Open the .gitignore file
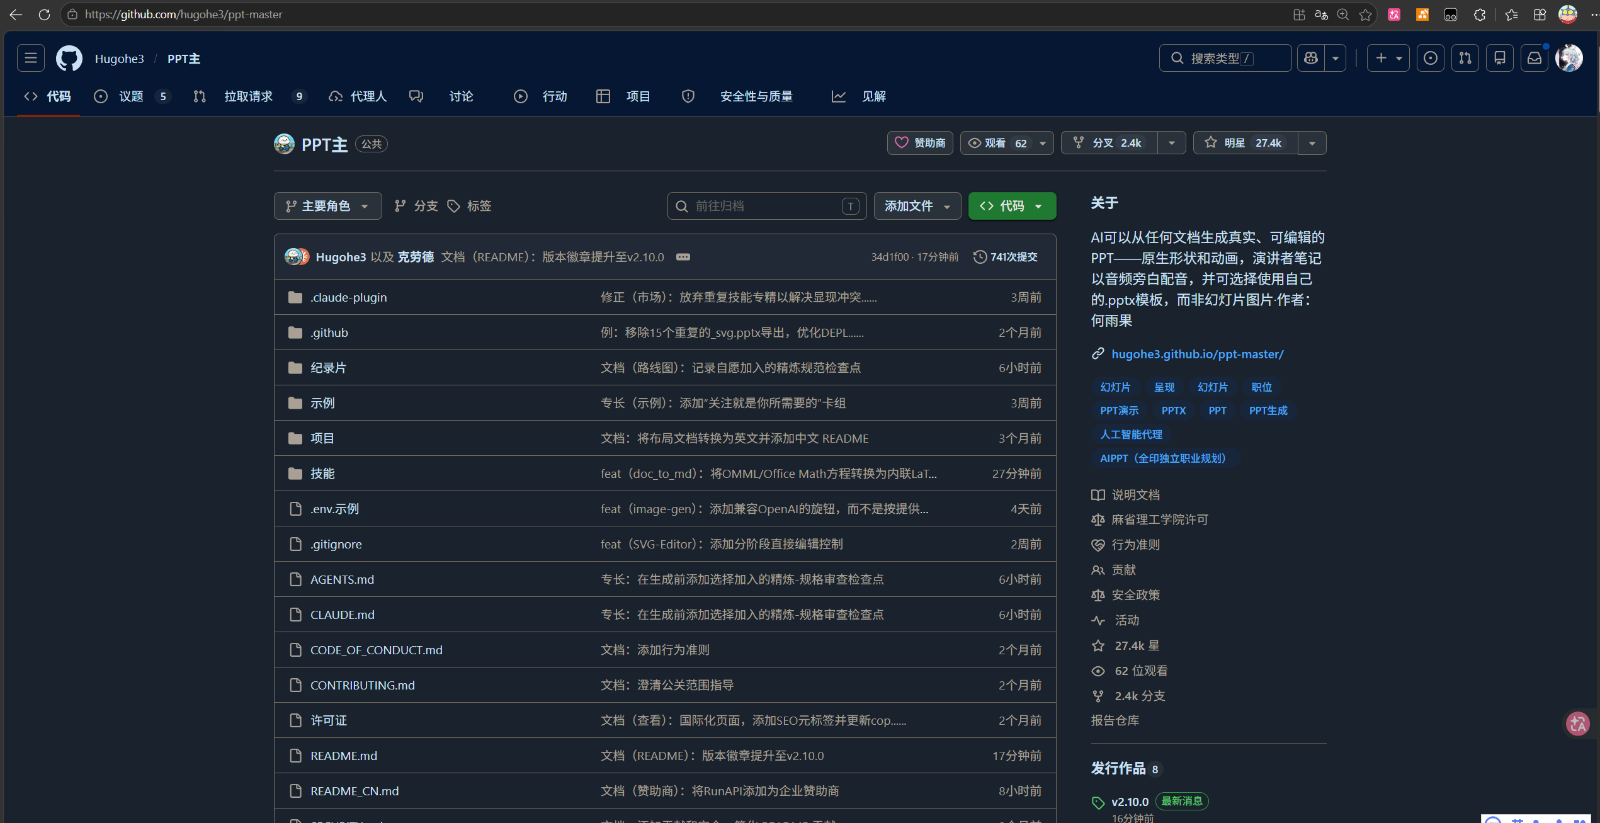Screen dimensions: 1600x823 [336, 545]
